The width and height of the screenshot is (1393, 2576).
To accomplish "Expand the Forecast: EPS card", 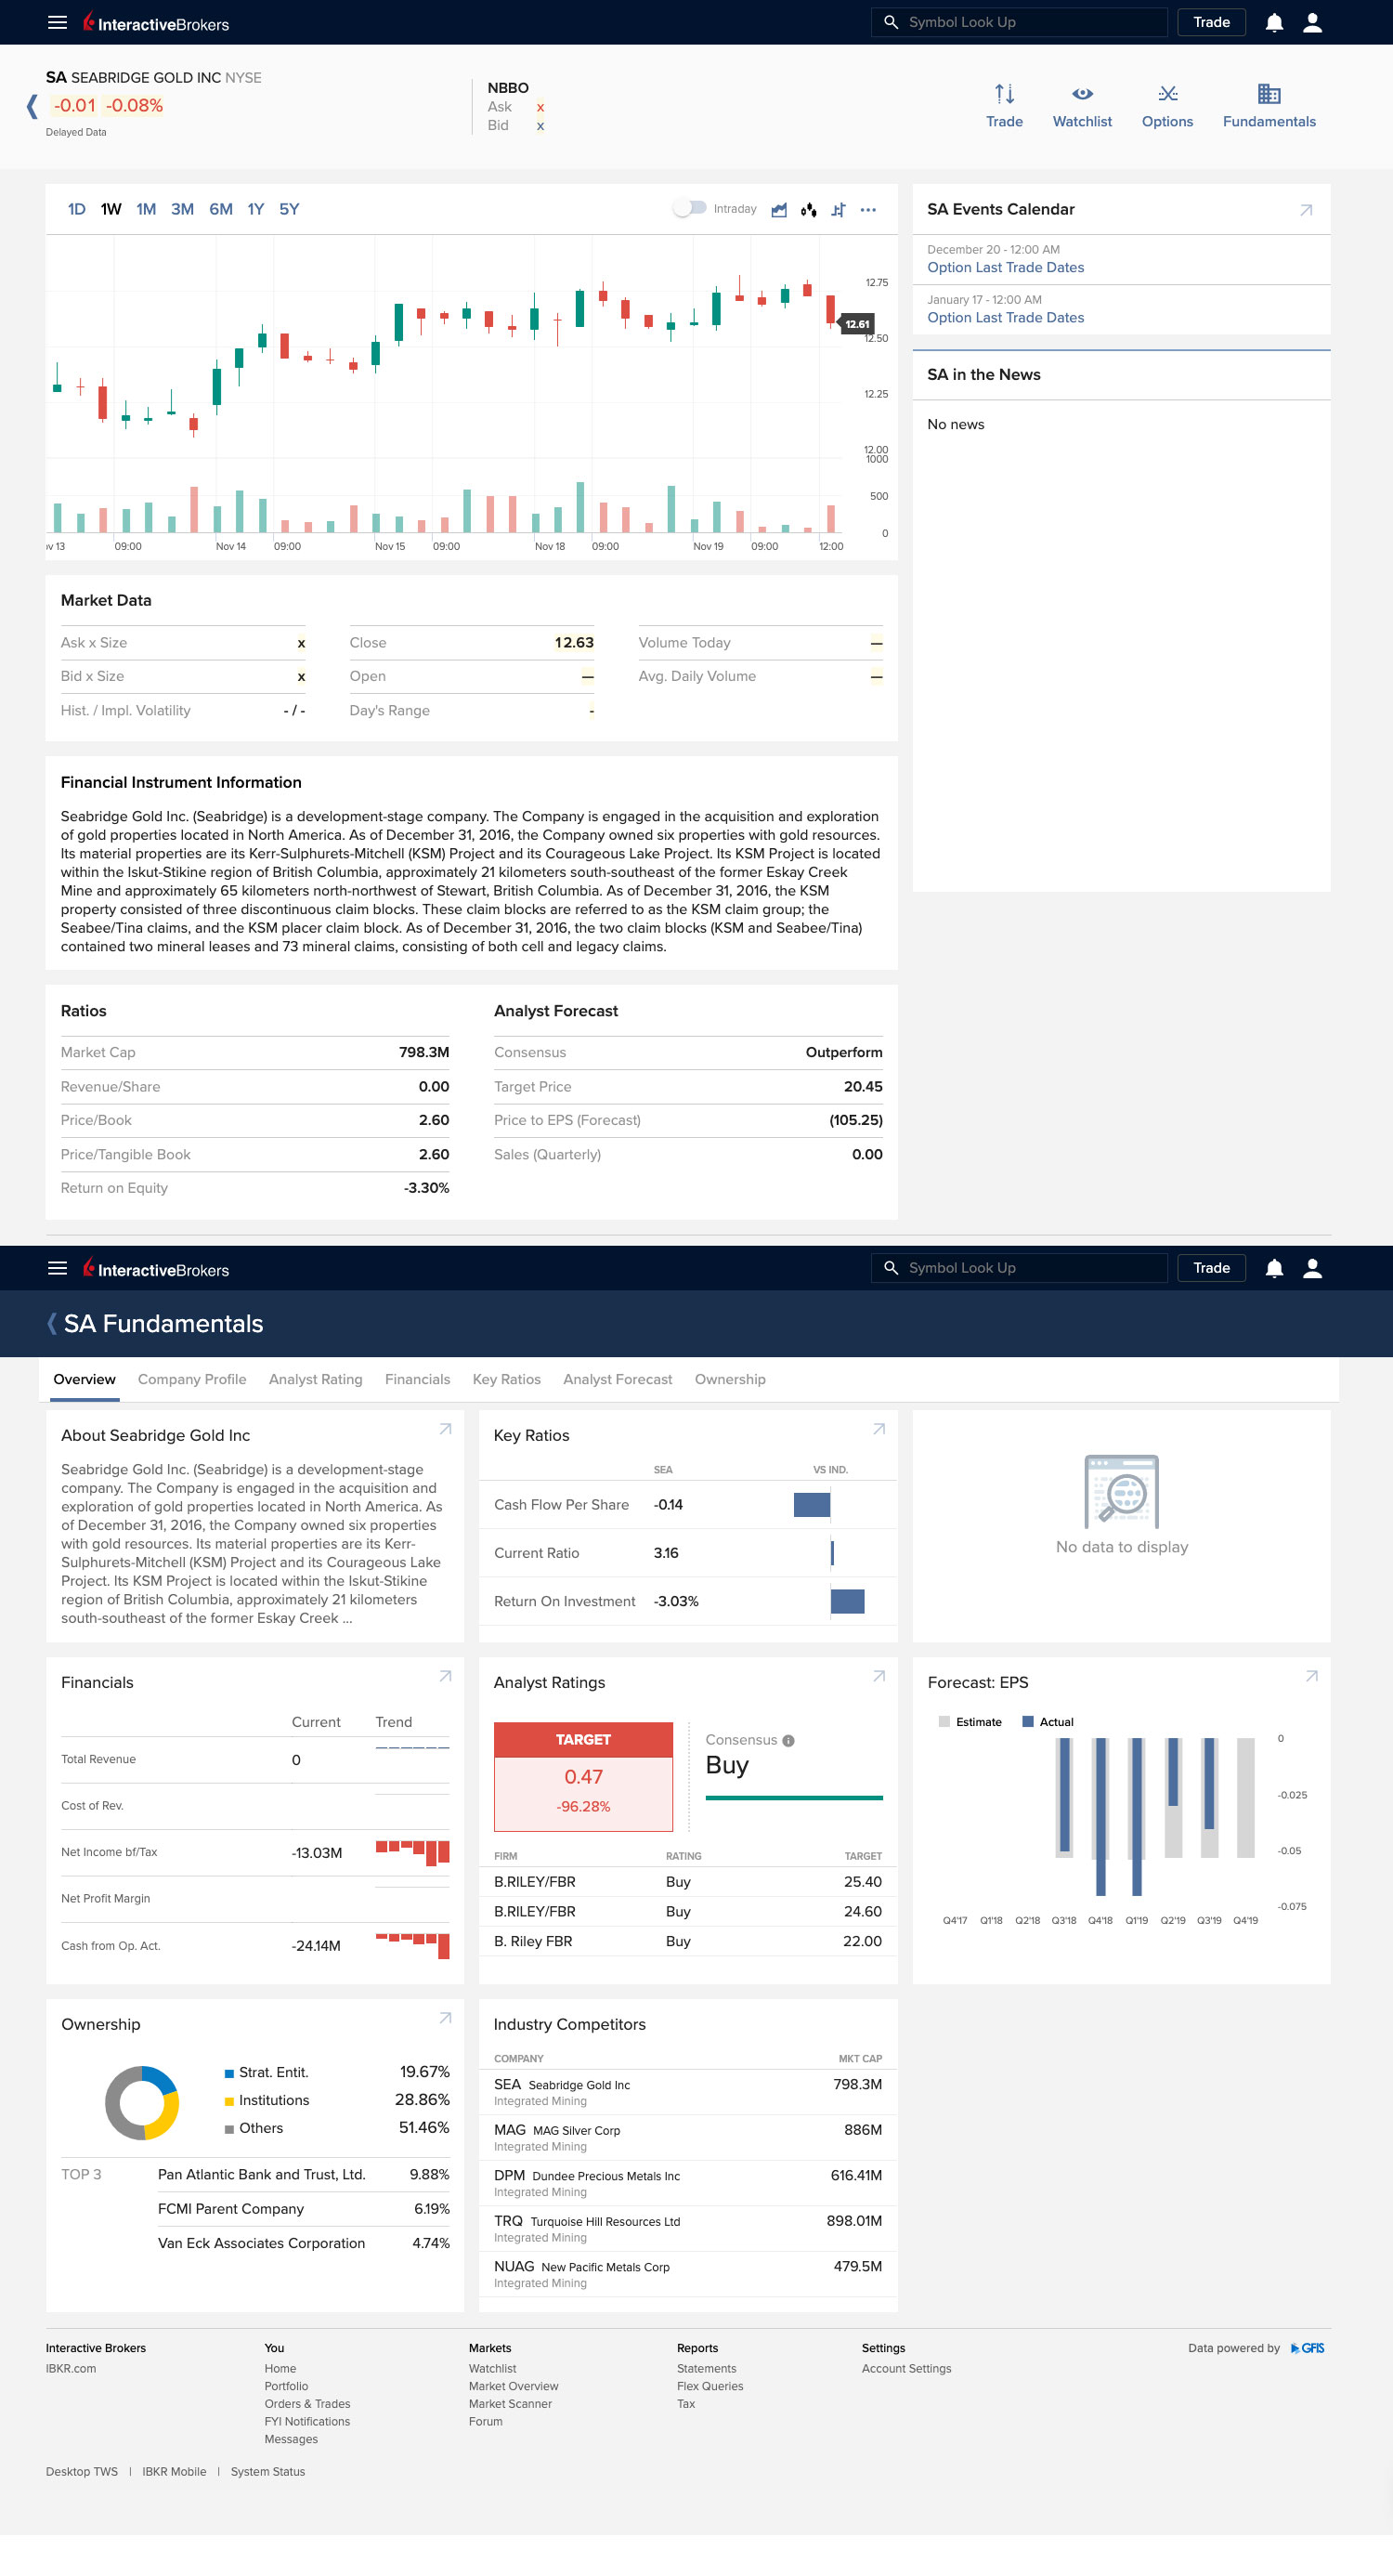I will [1312, 1676].
